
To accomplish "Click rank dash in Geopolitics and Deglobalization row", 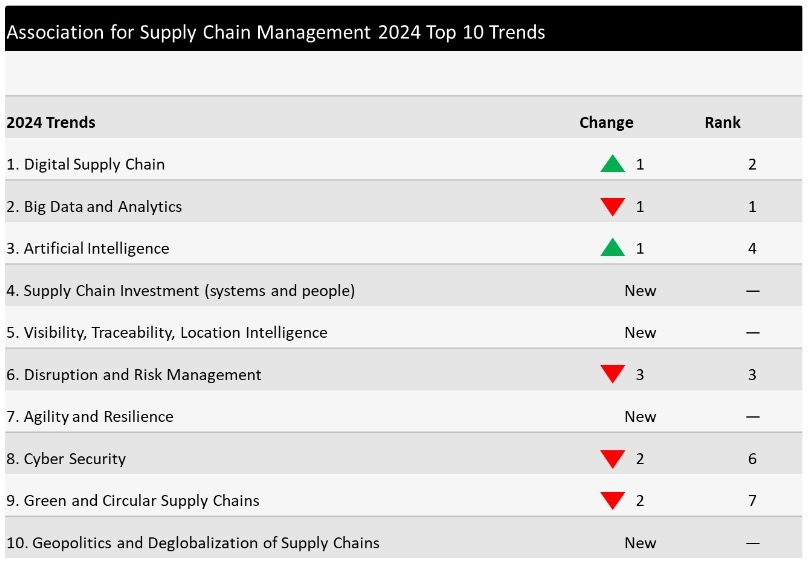I will (752, 543).
